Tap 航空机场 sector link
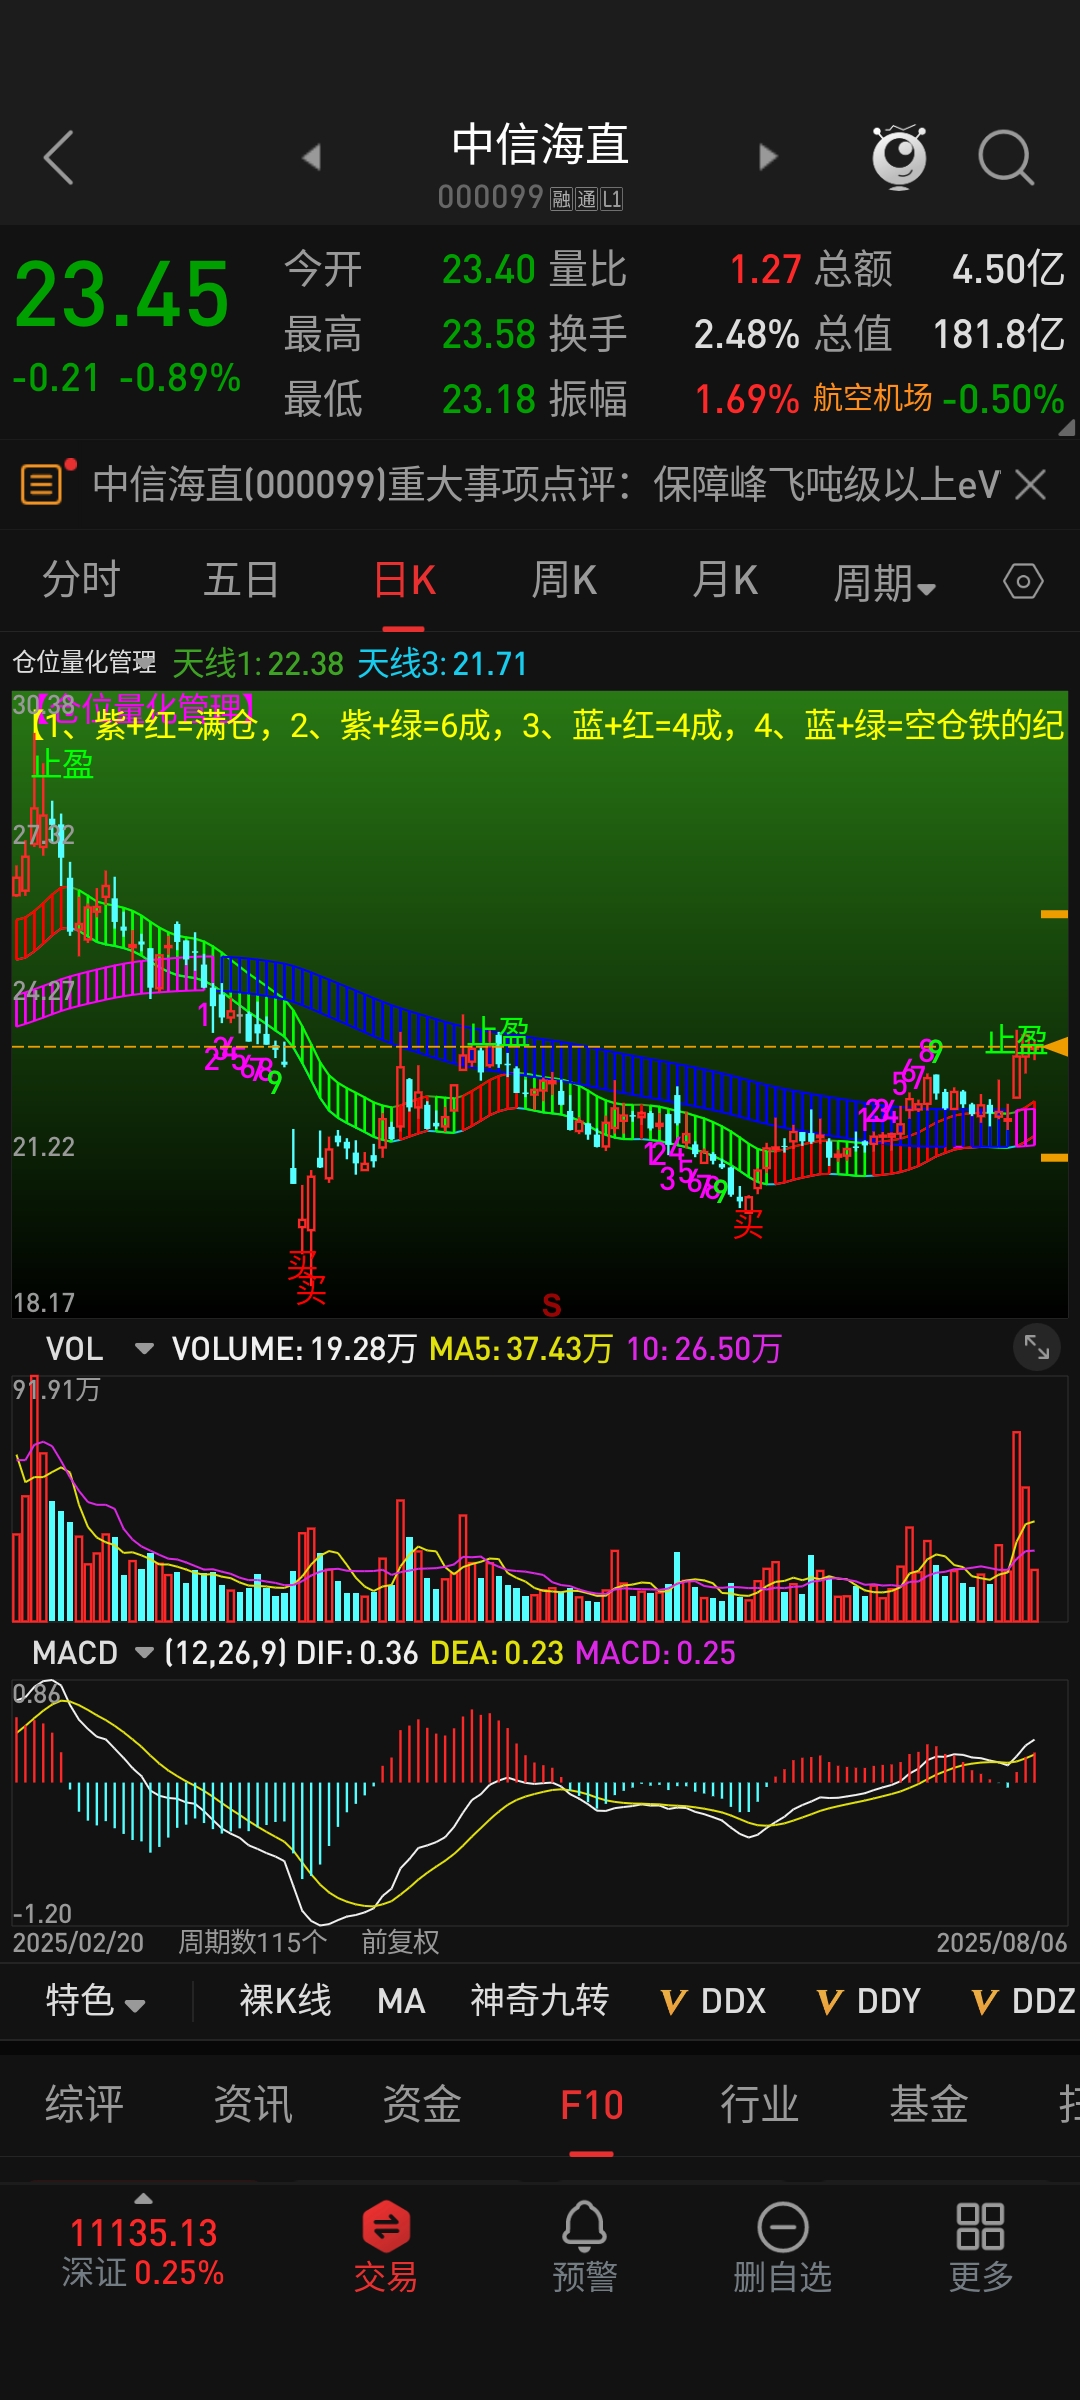 coord(872,398)
